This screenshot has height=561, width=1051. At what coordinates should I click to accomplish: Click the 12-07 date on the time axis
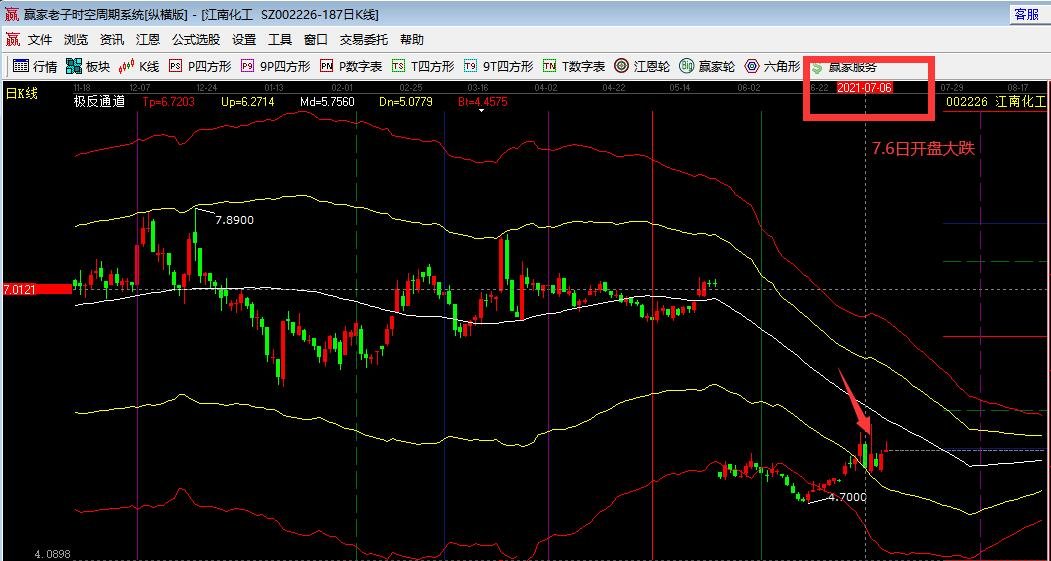pyautogui.click(x=139, y=88)
